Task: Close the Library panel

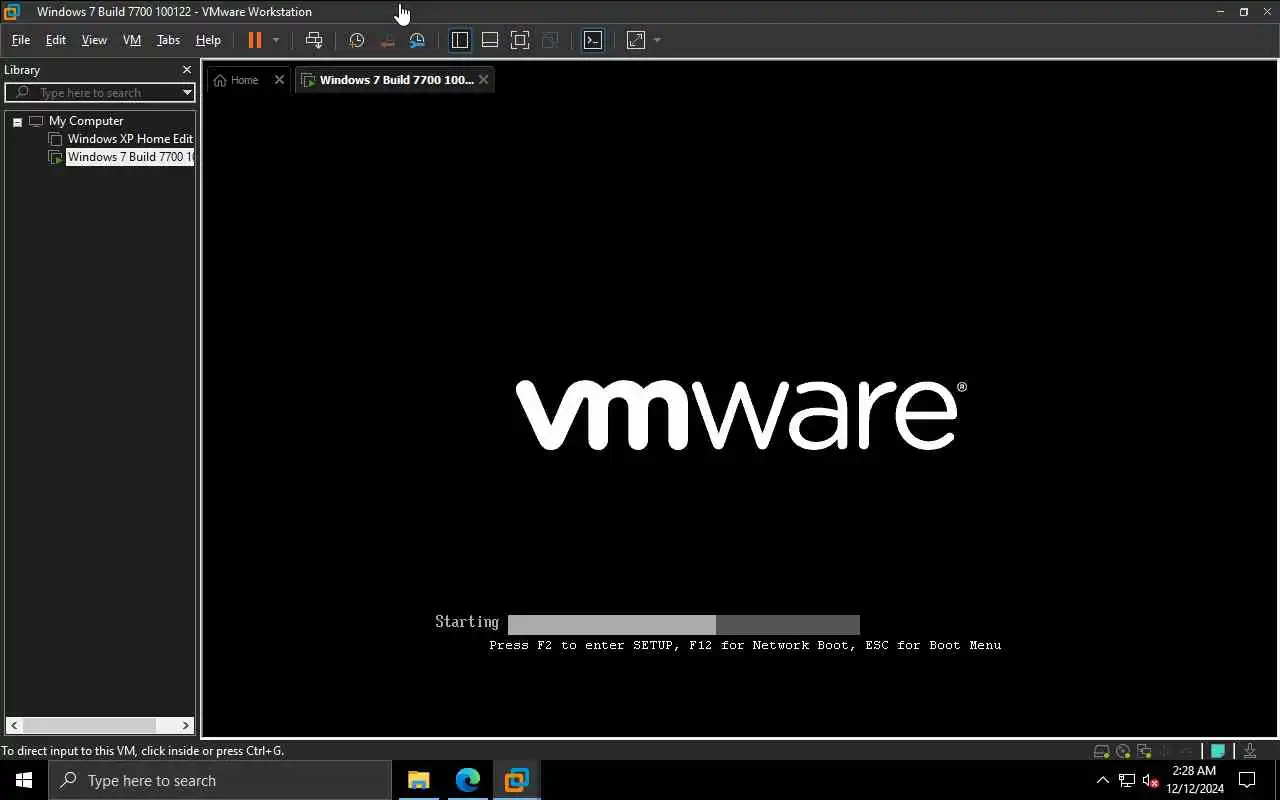Action: tap(187, 70)
